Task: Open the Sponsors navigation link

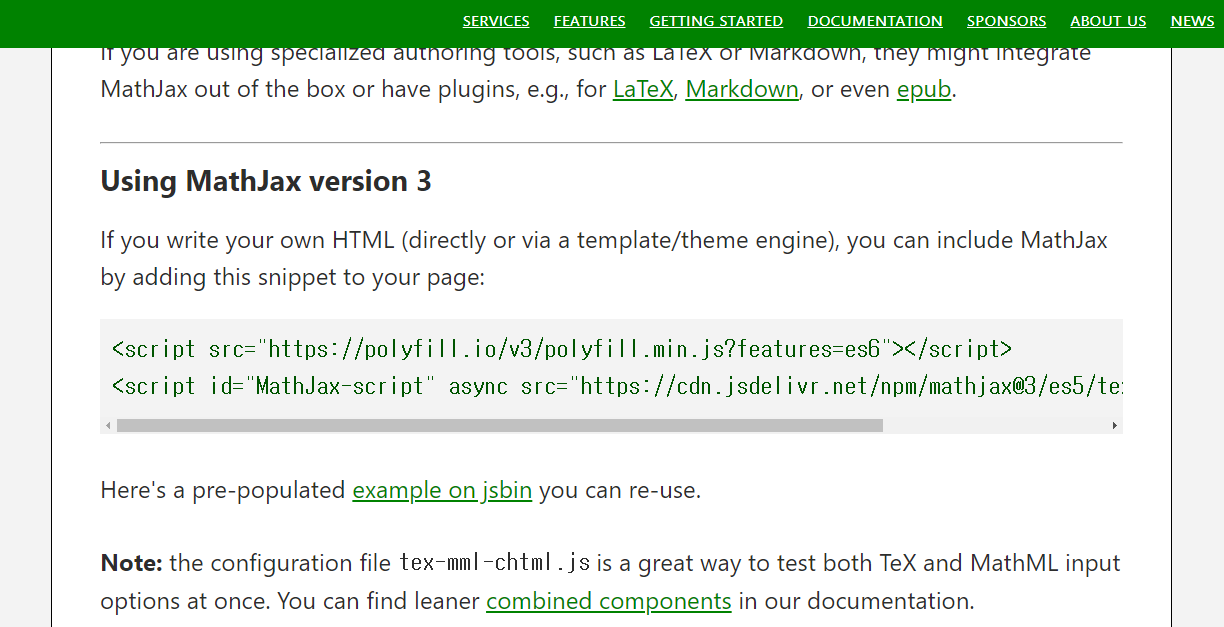Action: (1006, 21)
